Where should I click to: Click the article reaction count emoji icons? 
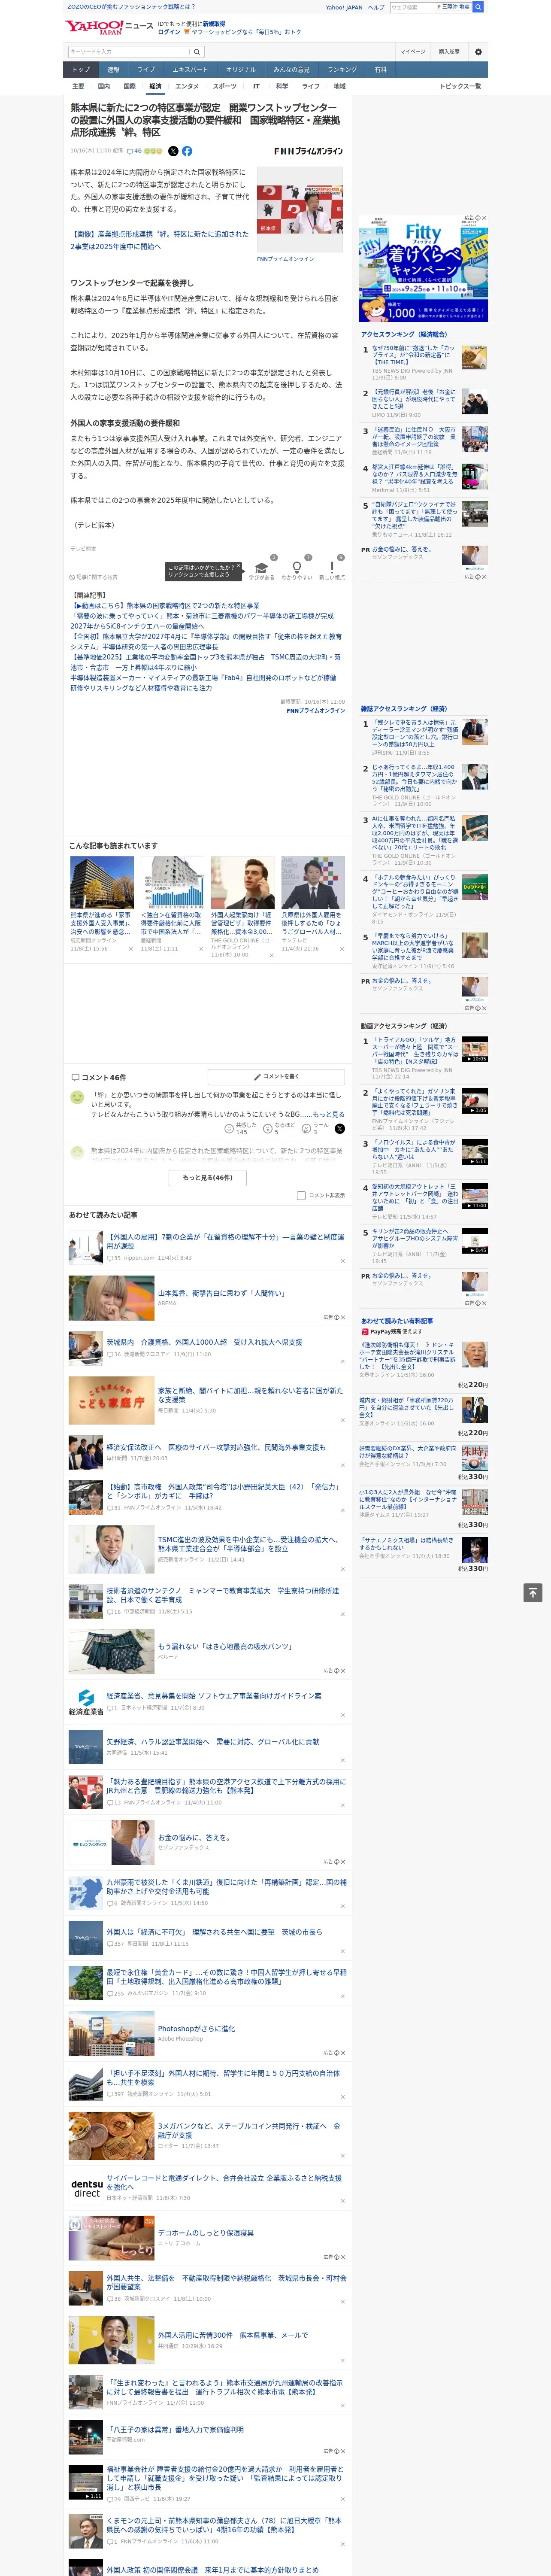point(153,151)
